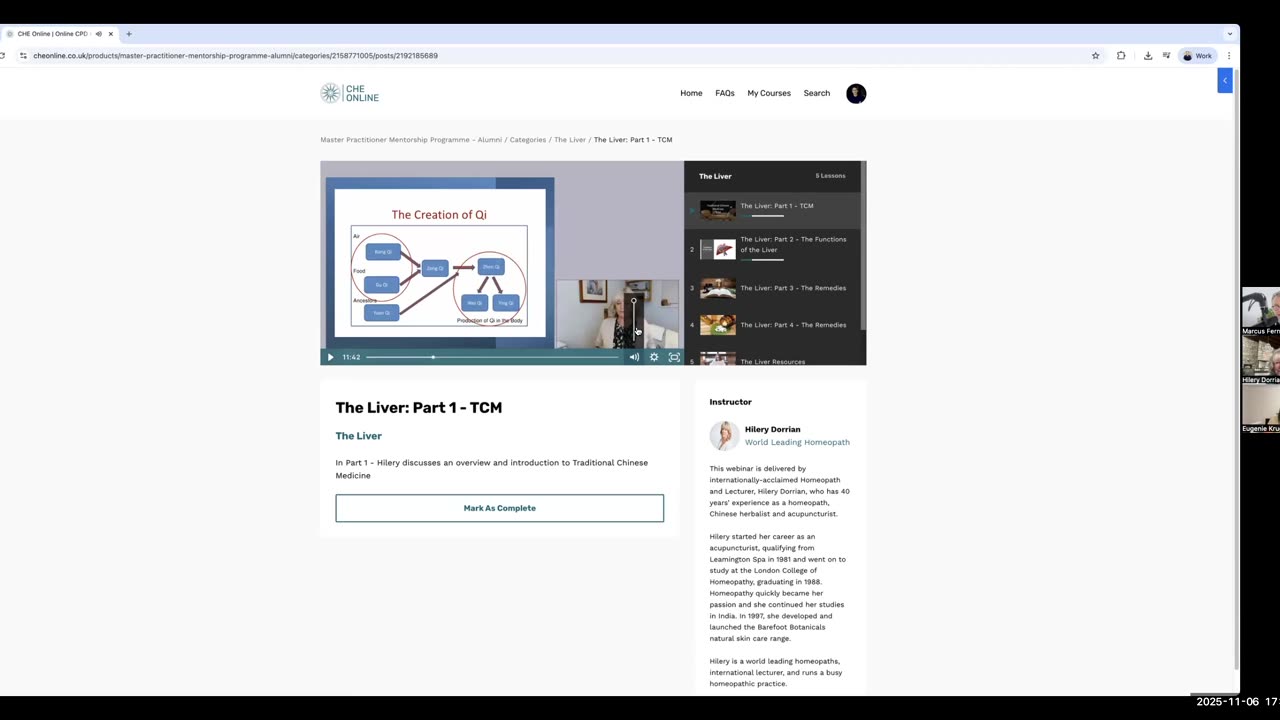Image resolution: width=1280 pixels, height=720 pixels.
Task: Click the Mark As Complete button
Action: (x=499, y=508)
